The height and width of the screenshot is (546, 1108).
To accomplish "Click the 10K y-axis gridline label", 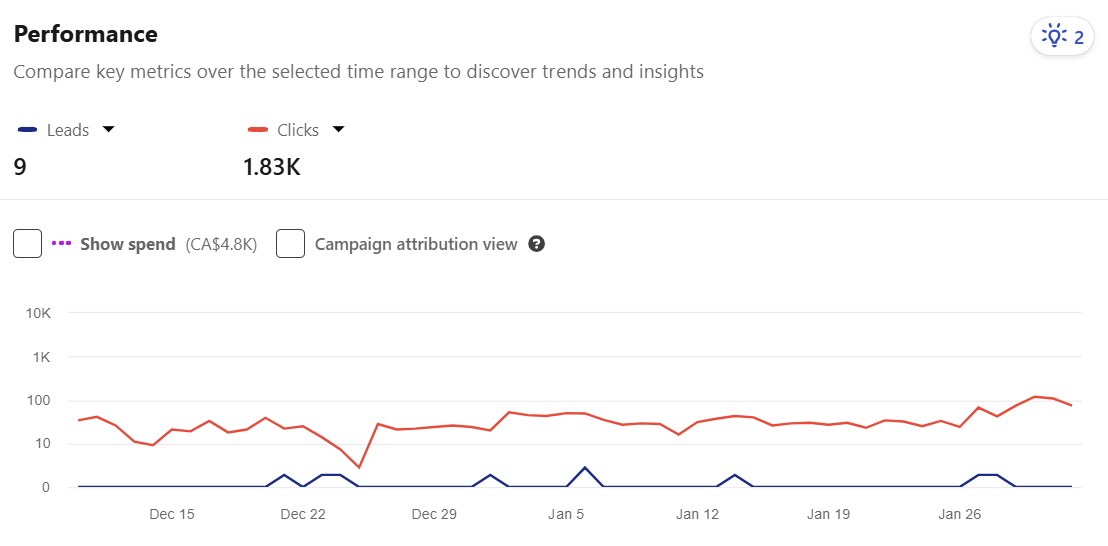I will [x=39, y=314].
